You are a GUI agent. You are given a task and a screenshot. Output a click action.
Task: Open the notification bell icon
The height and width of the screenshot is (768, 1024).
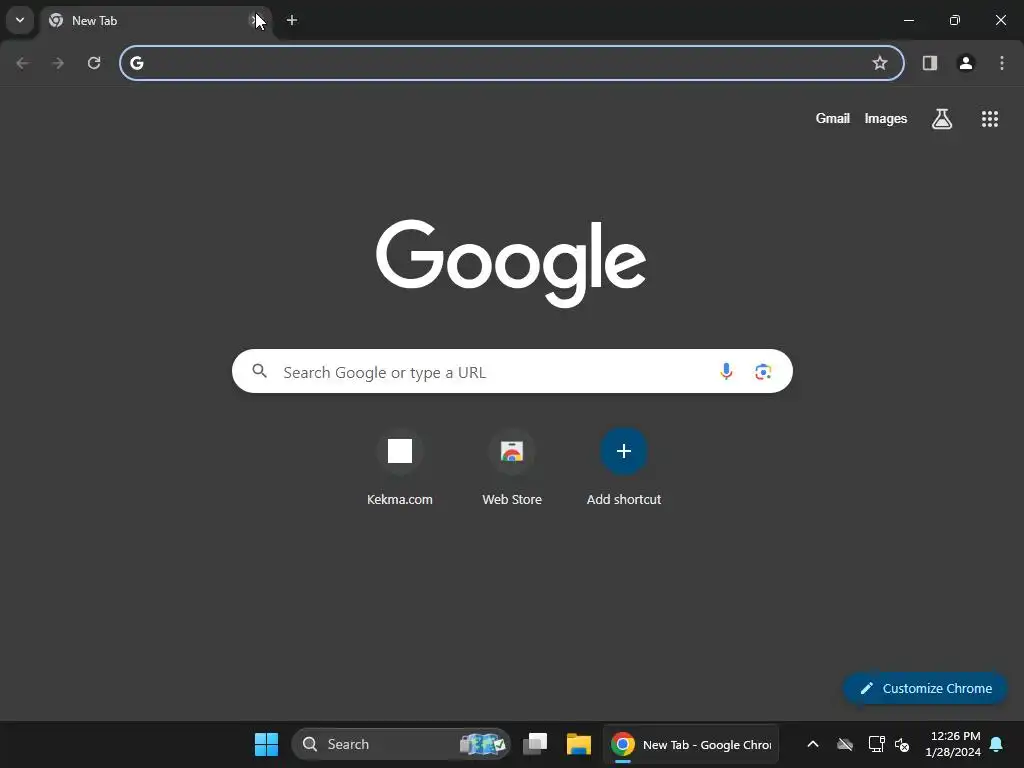coord(997,744)
